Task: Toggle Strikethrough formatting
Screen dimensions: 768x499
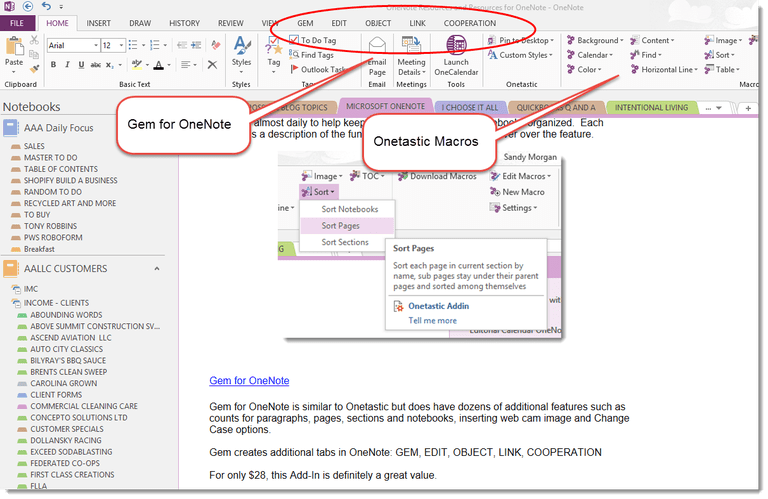Action: [96, 64]
